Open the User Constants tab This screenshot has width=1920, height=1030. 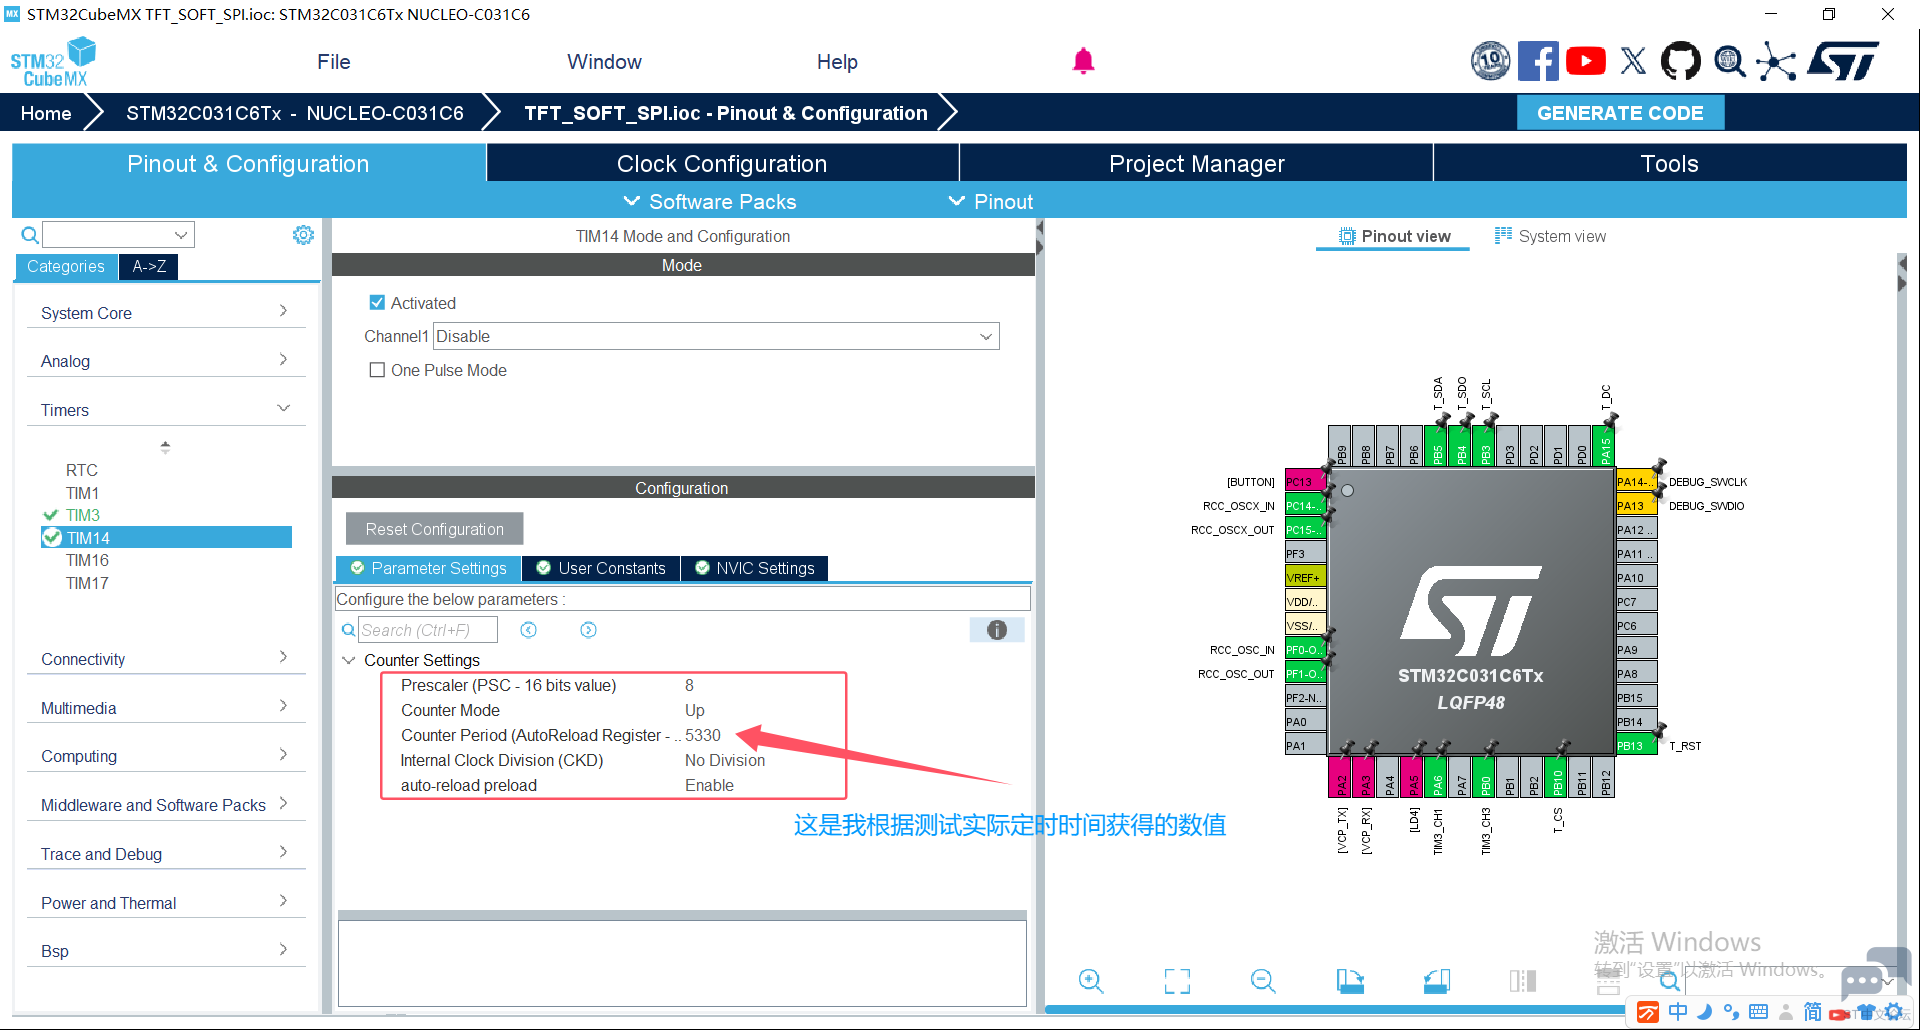pos(601,568)
